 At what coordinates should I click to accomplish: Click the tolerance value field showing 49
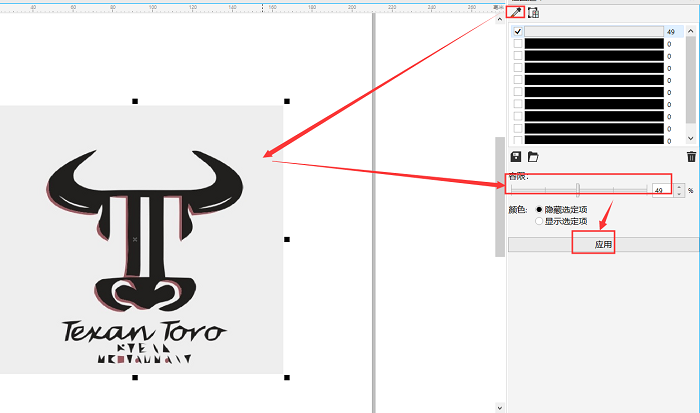click(662, 189)
